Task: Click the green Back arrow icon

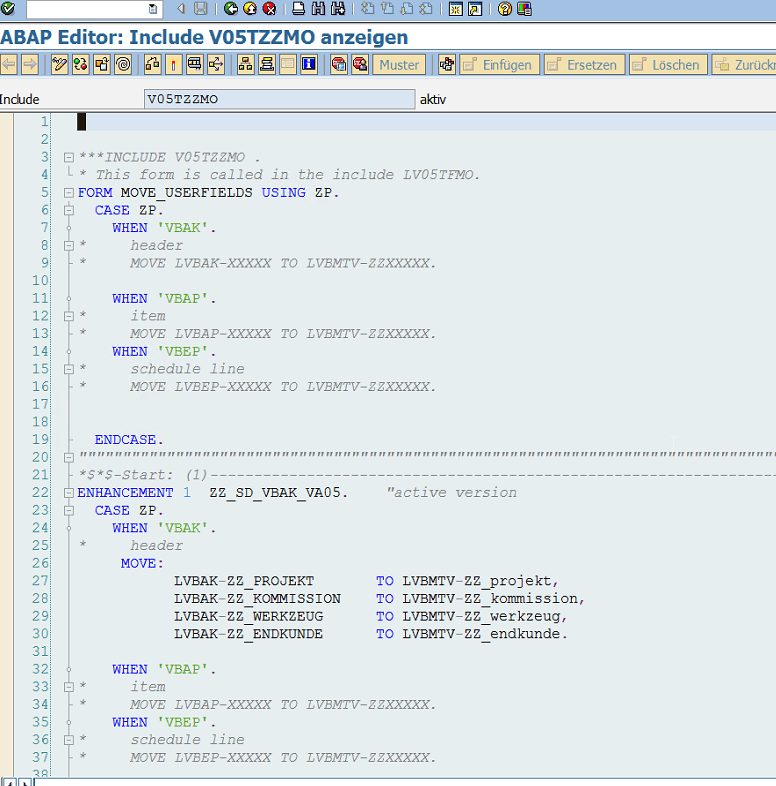Action: click(231, 9)
